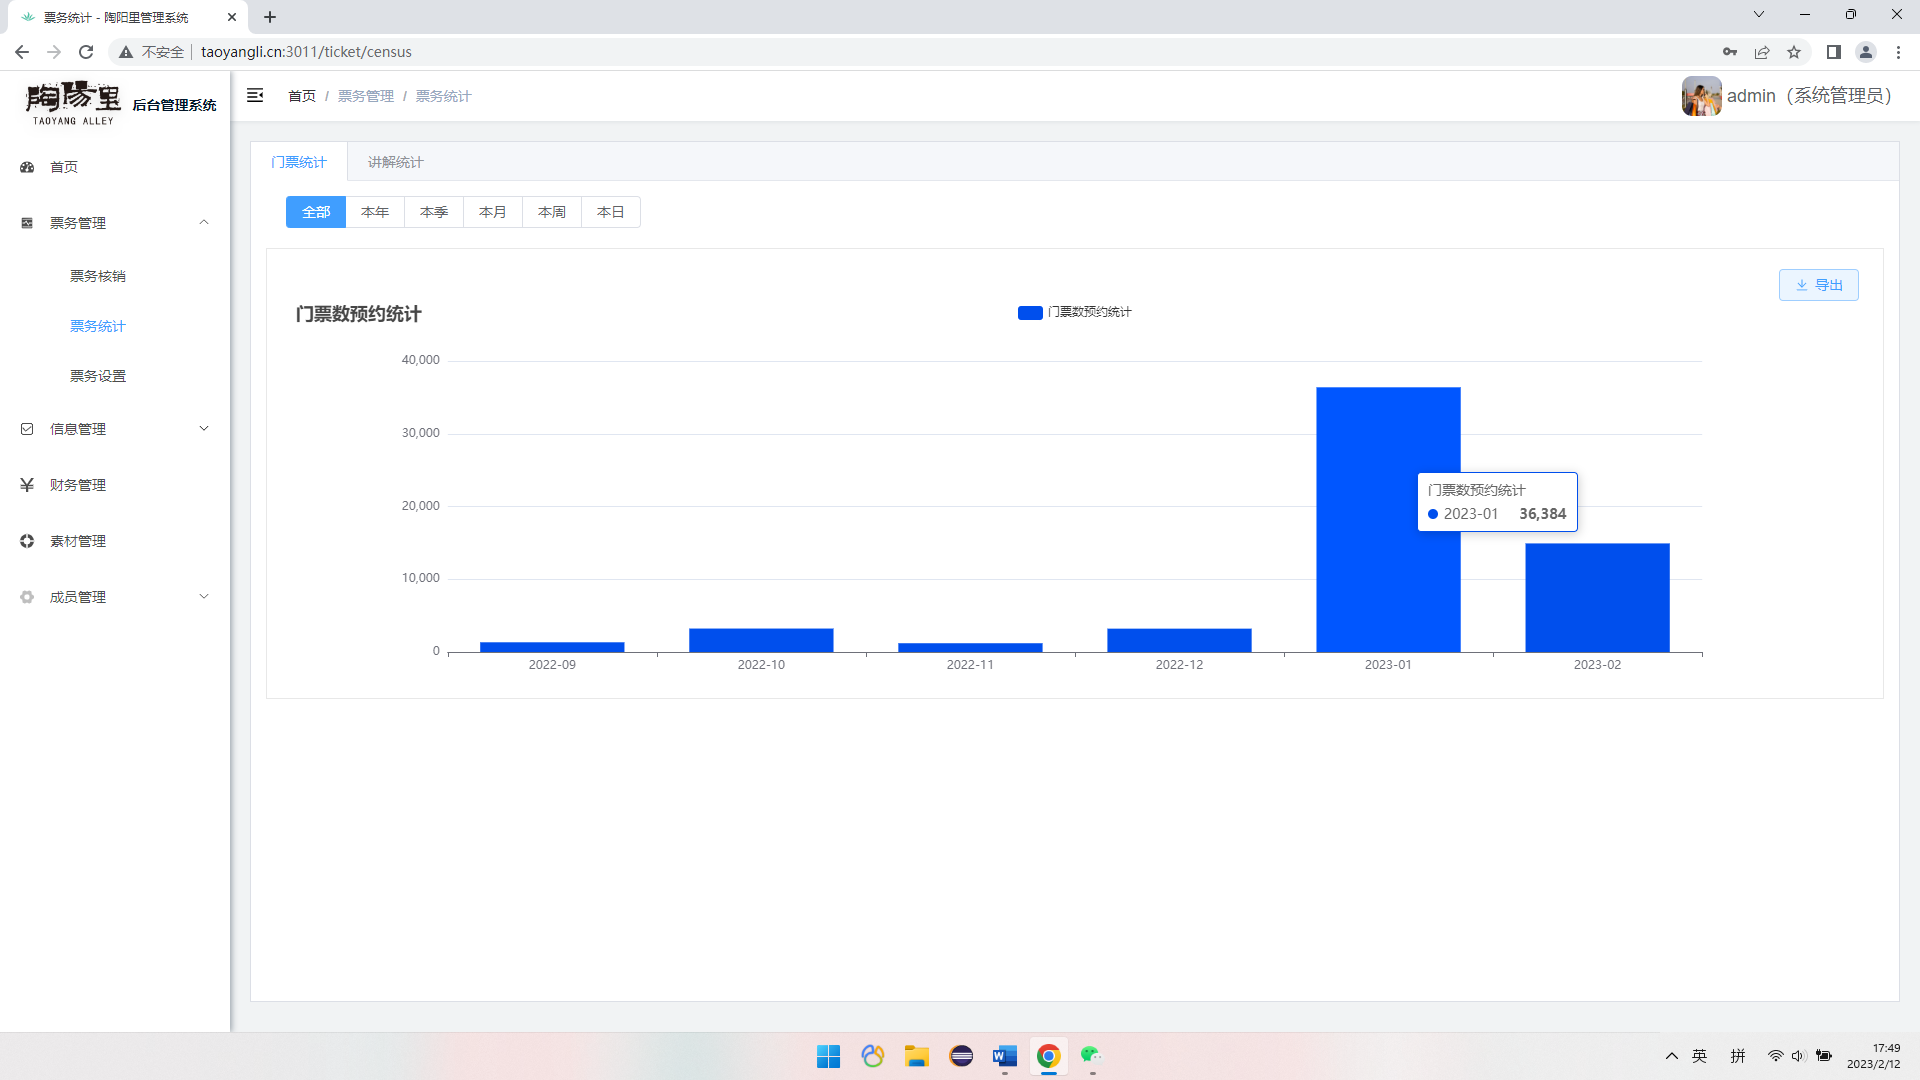Switch to the 讲解统计 tab
The width and height of the screenshot is (1920, 1080).
click(395, 162)
